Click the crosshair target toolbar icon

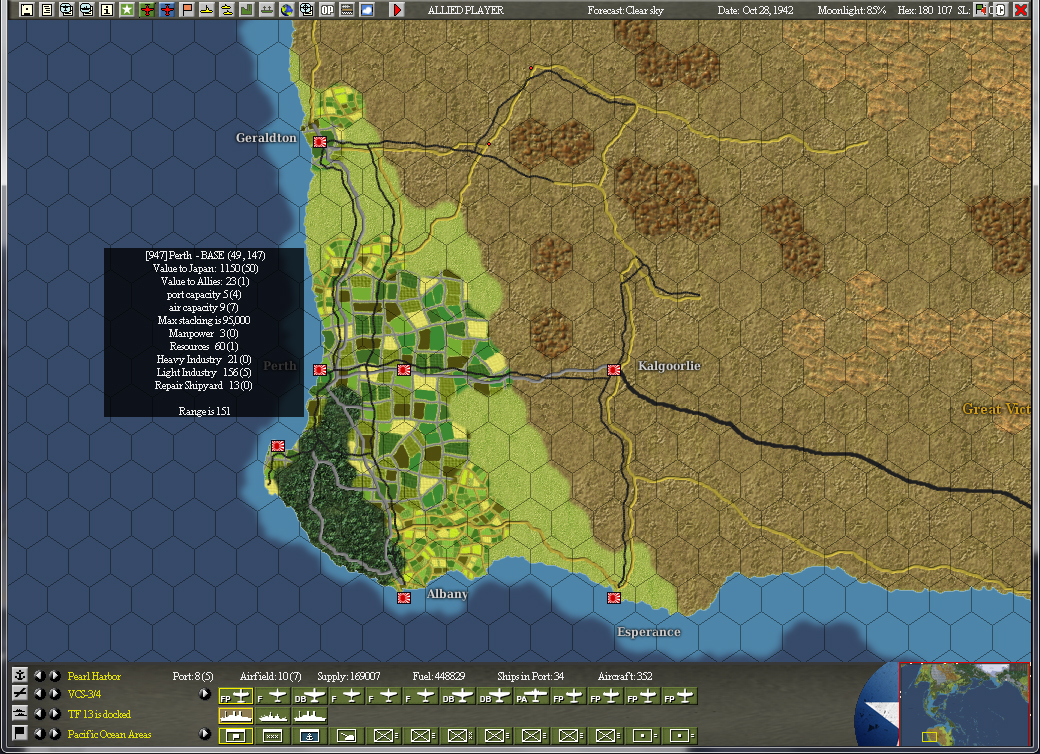[306, 10]
